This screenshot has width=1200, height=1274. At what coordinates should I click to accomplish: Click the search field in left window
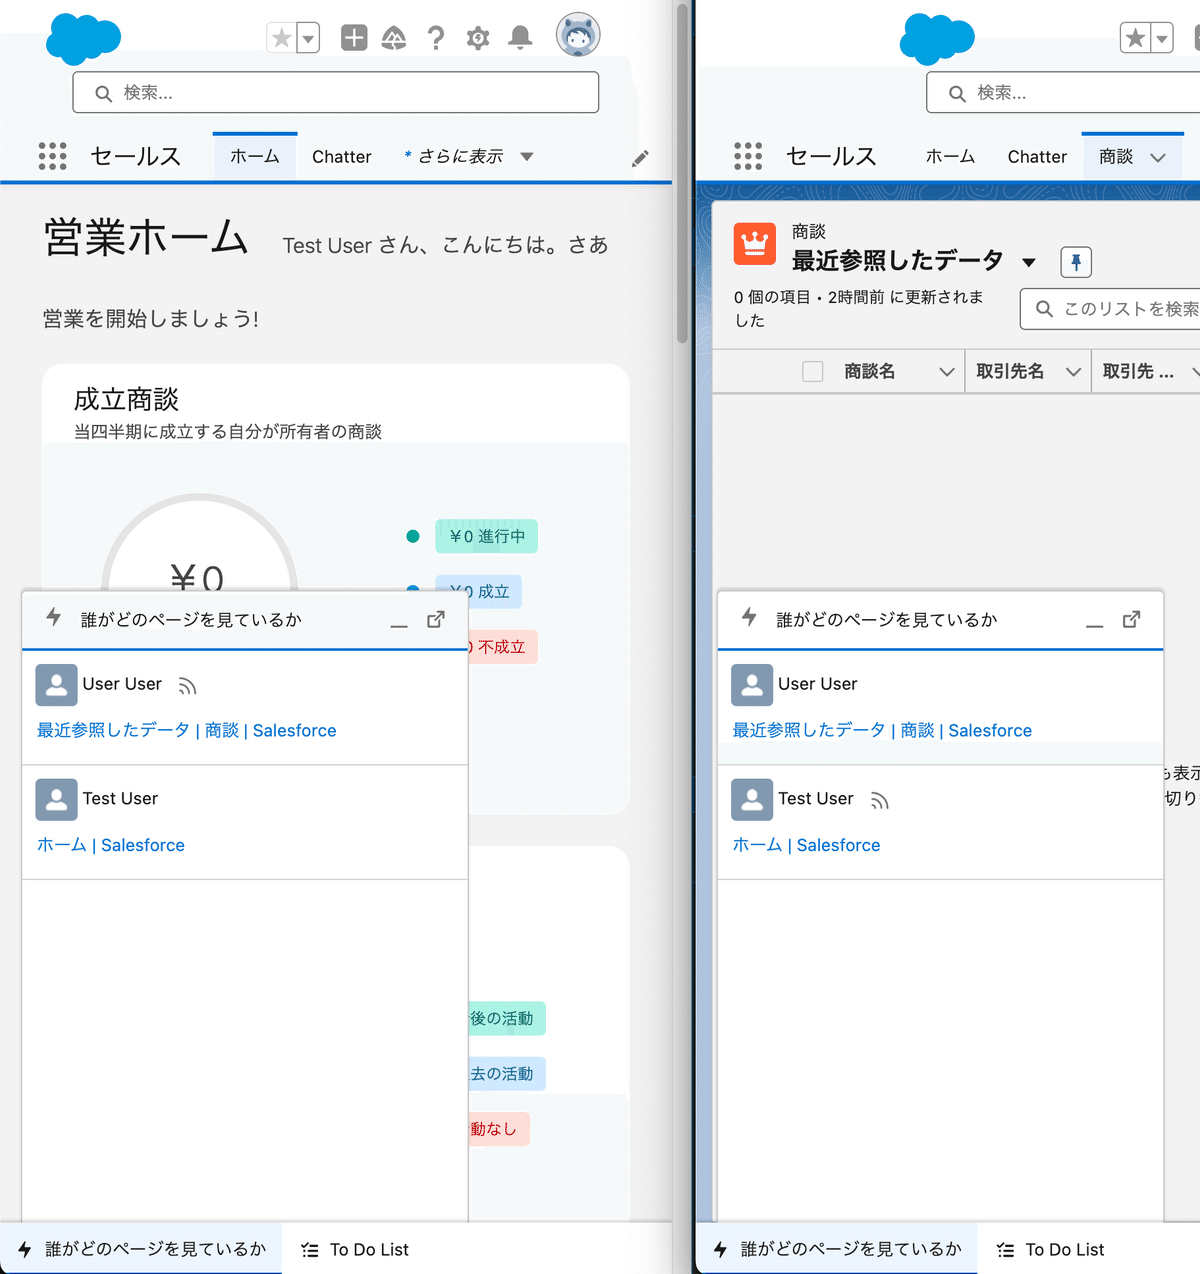pyautogui.click(x=336, y=92)
